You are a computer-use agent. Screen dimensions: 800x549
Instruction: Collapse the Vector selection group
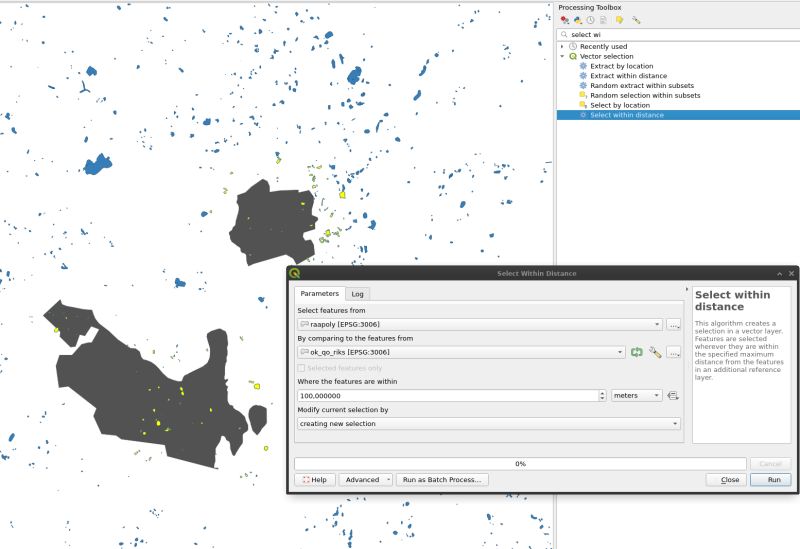tap(562, 56)
